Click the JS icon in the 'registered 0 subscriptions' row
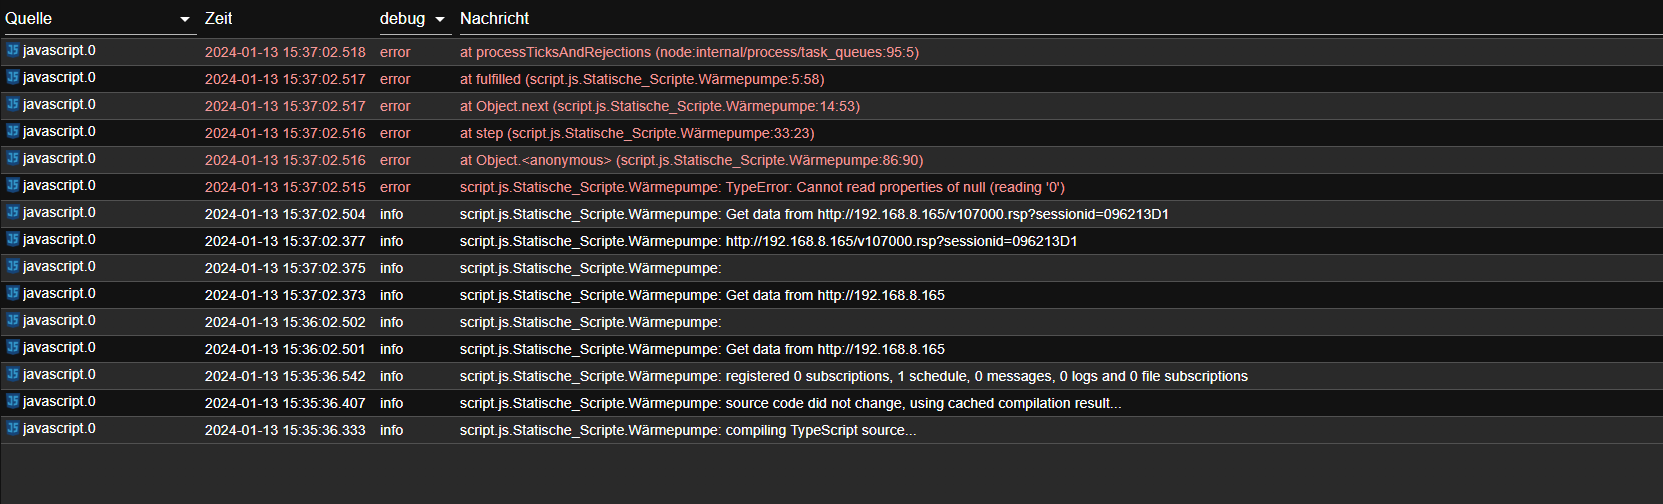The height and width of the screenshot is (504, 1663). (13, 374)
